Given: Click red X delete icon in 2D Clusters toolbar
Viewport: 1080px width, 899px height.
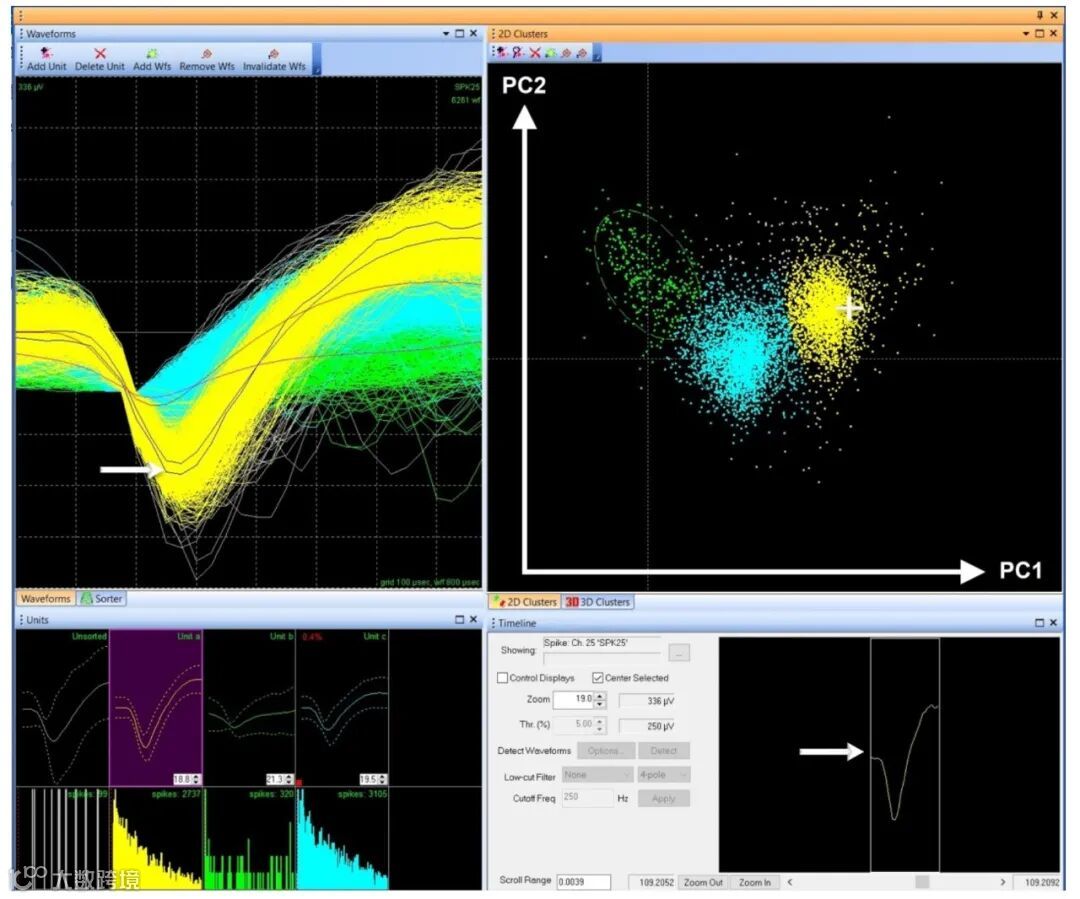Looking at the screenshot, I should coord(534,52).
